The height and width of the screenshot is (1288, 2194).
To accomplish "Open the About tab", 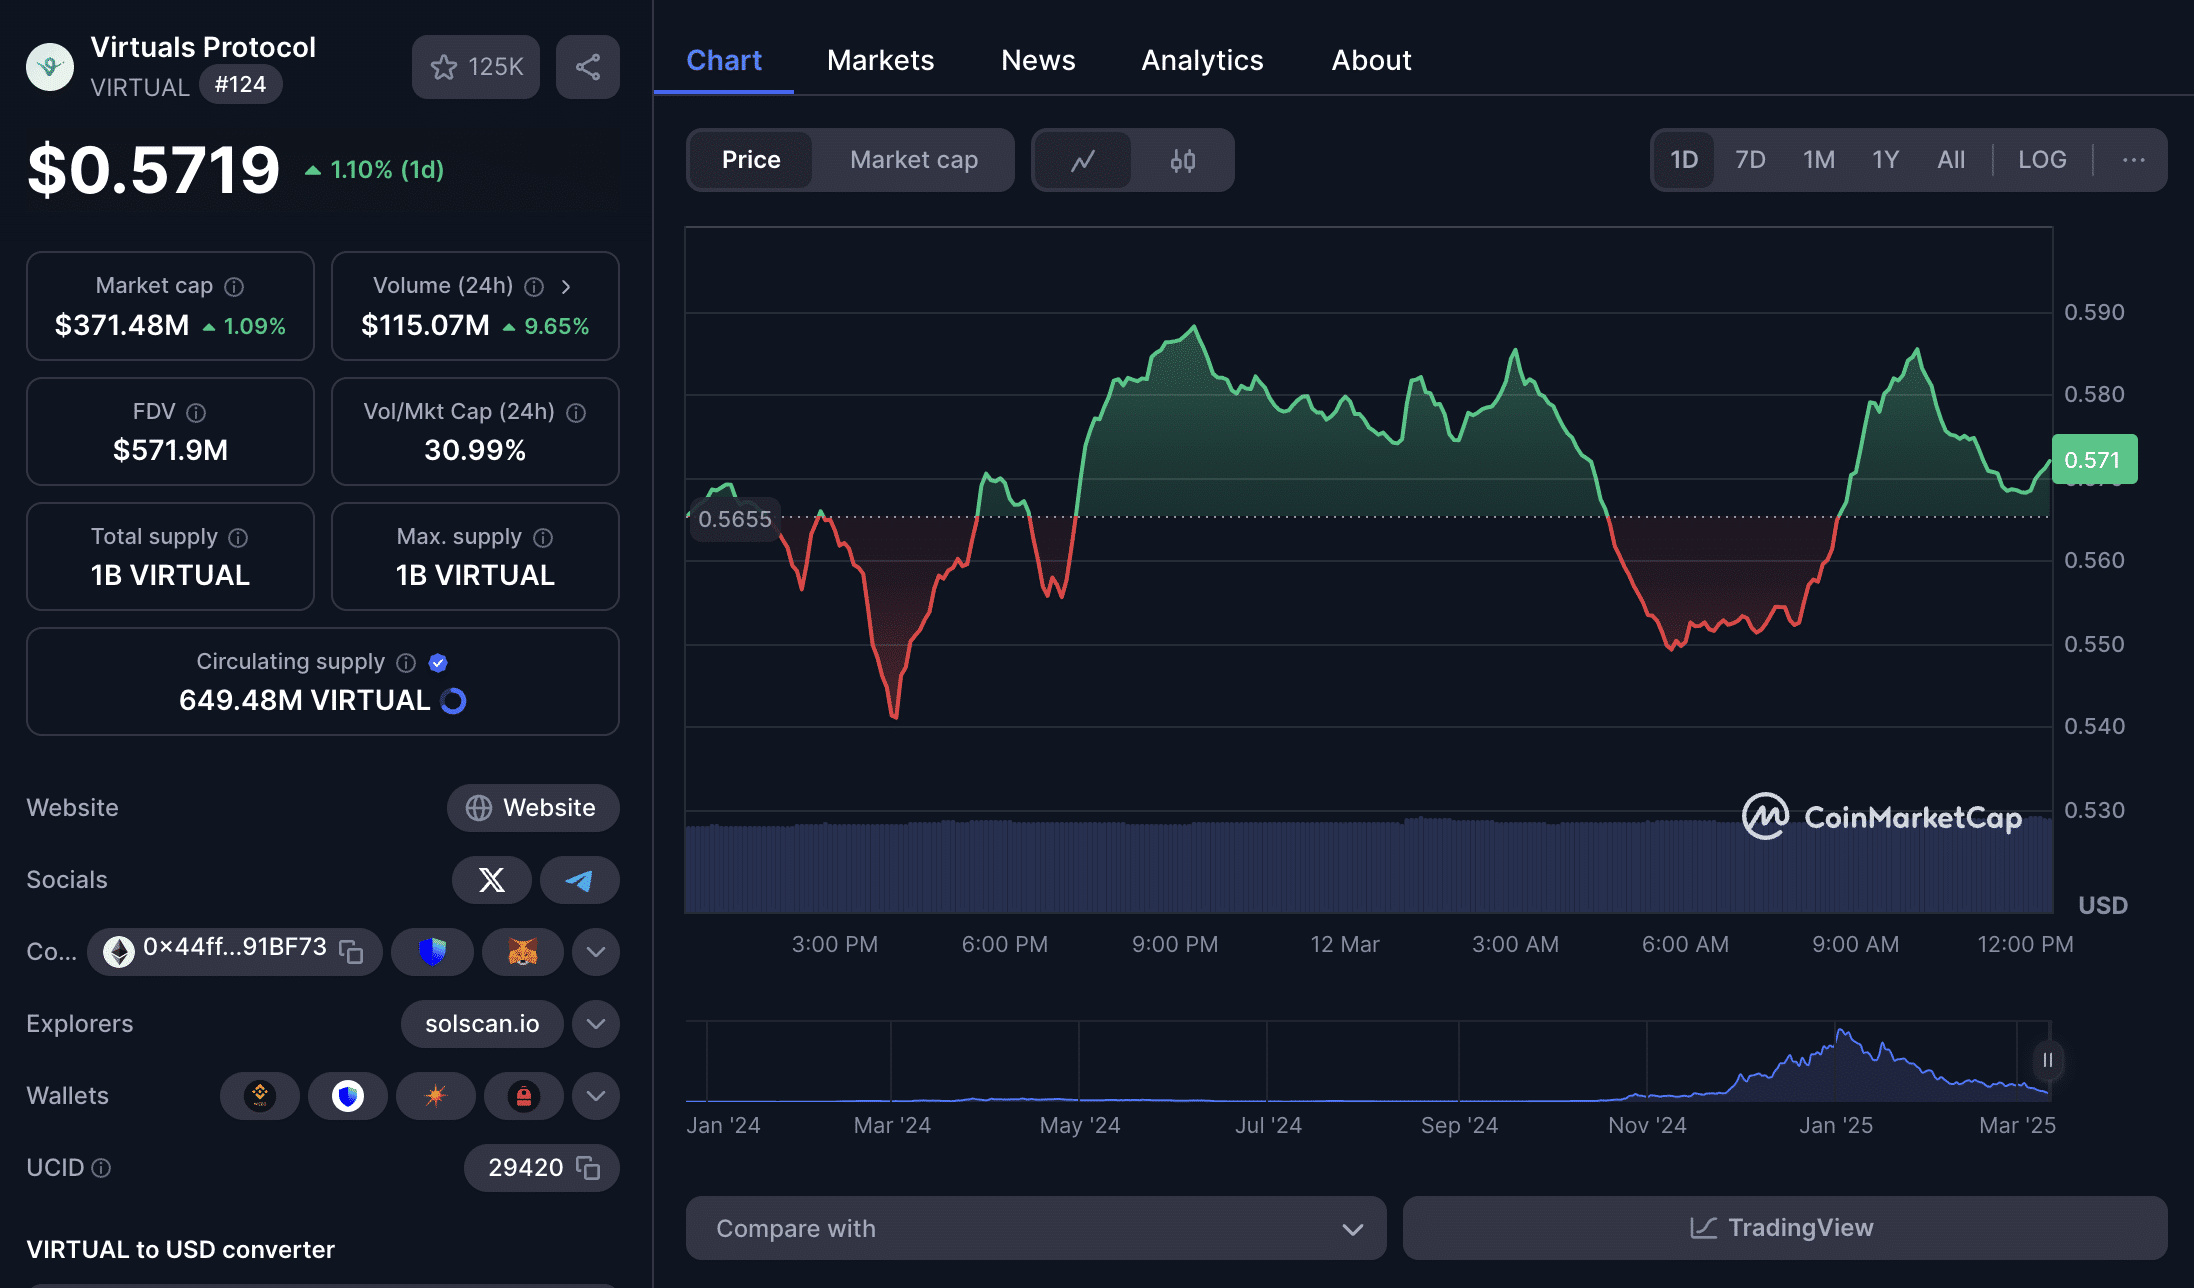I will pos(1372,60).
